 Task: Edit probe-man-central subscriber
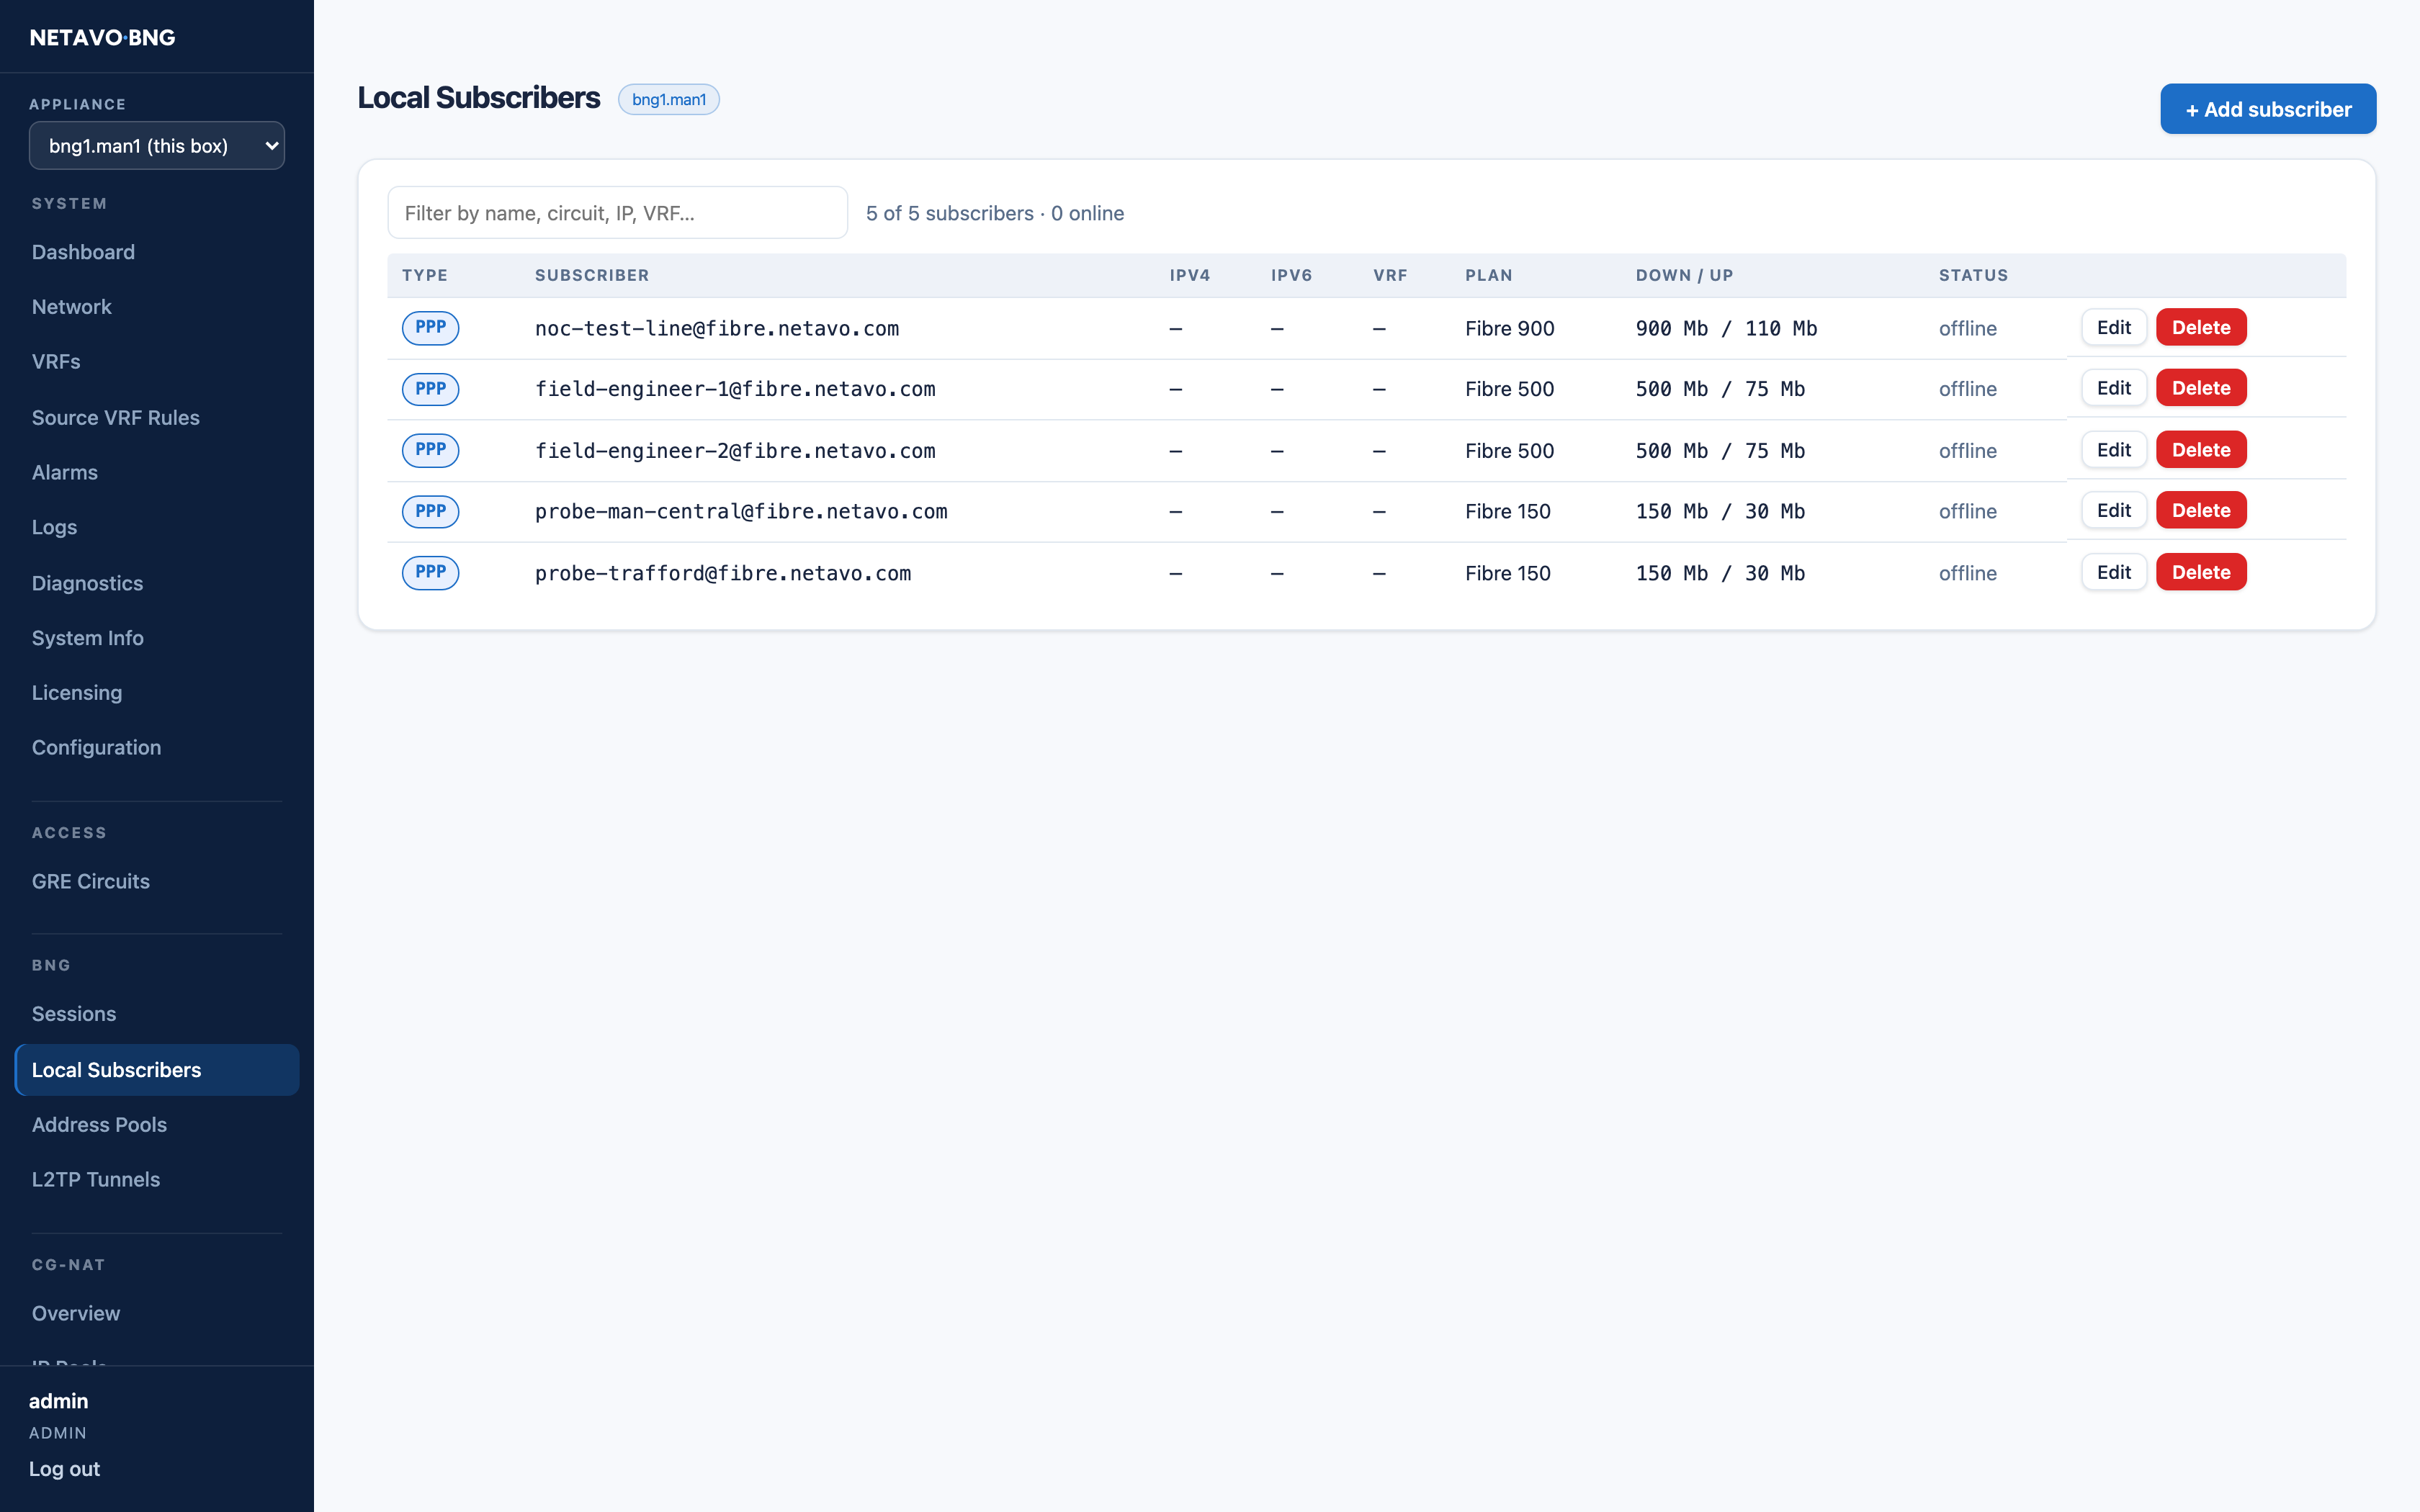click(2114, 511)
